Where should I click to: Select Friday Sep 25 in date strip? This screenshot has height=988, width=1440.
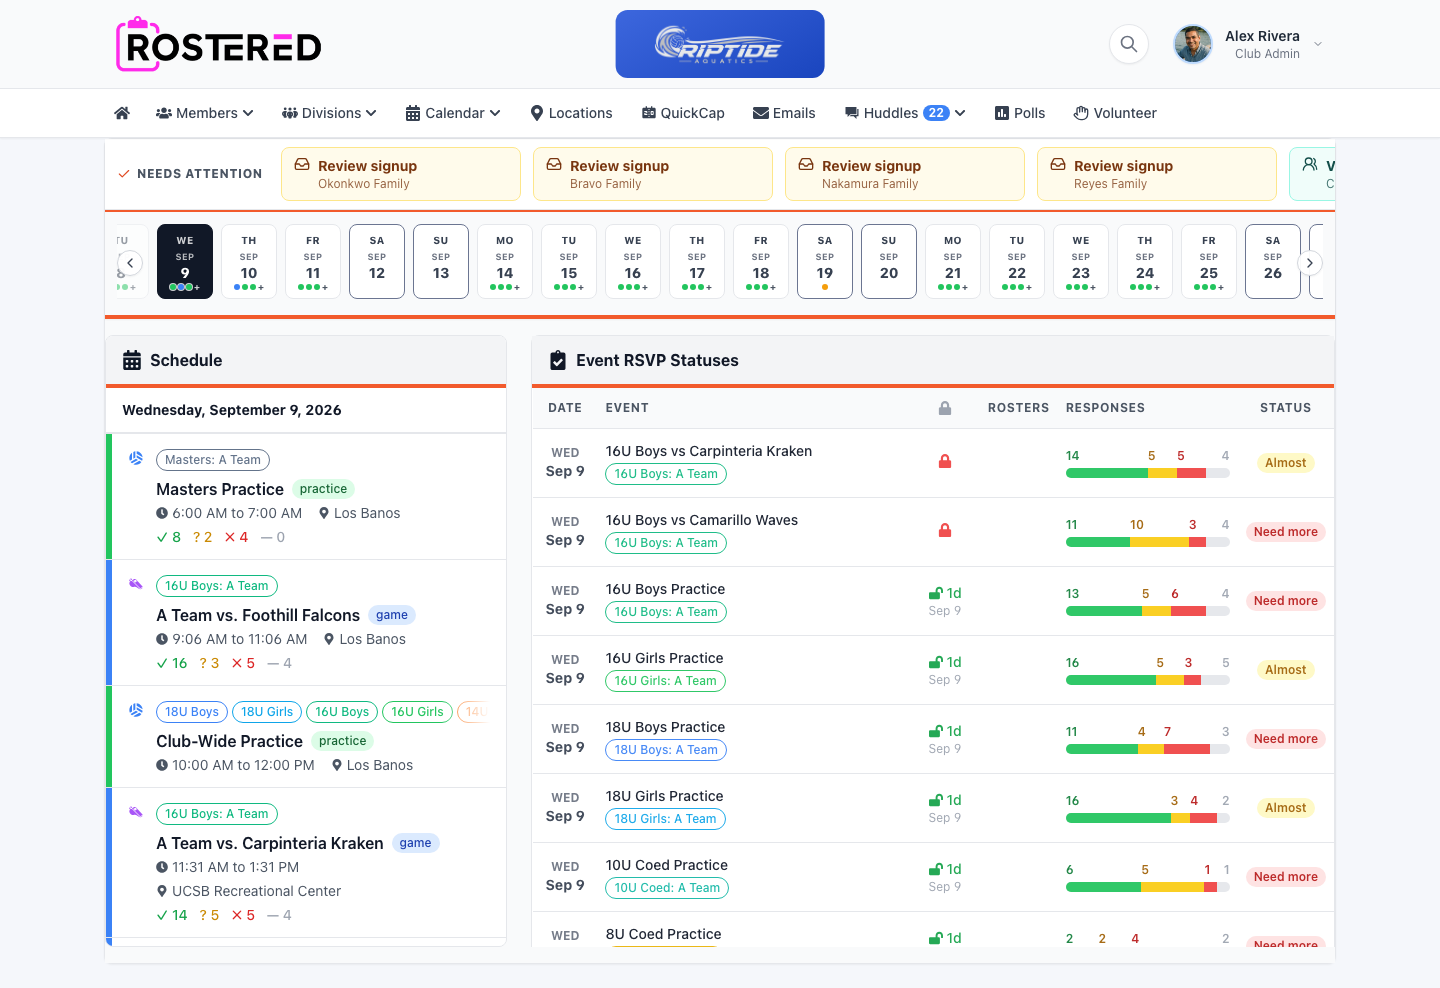[1209, 262]
